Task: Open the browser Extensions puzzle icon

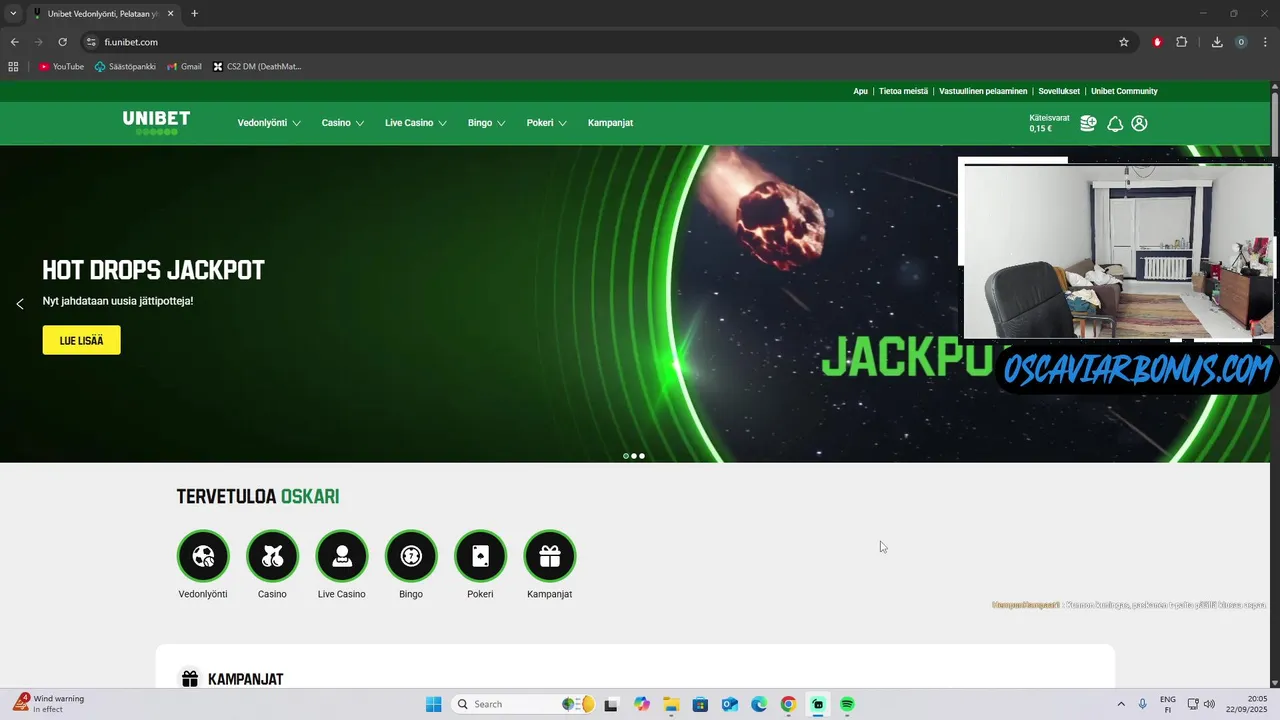Action: click(1182, 42)
